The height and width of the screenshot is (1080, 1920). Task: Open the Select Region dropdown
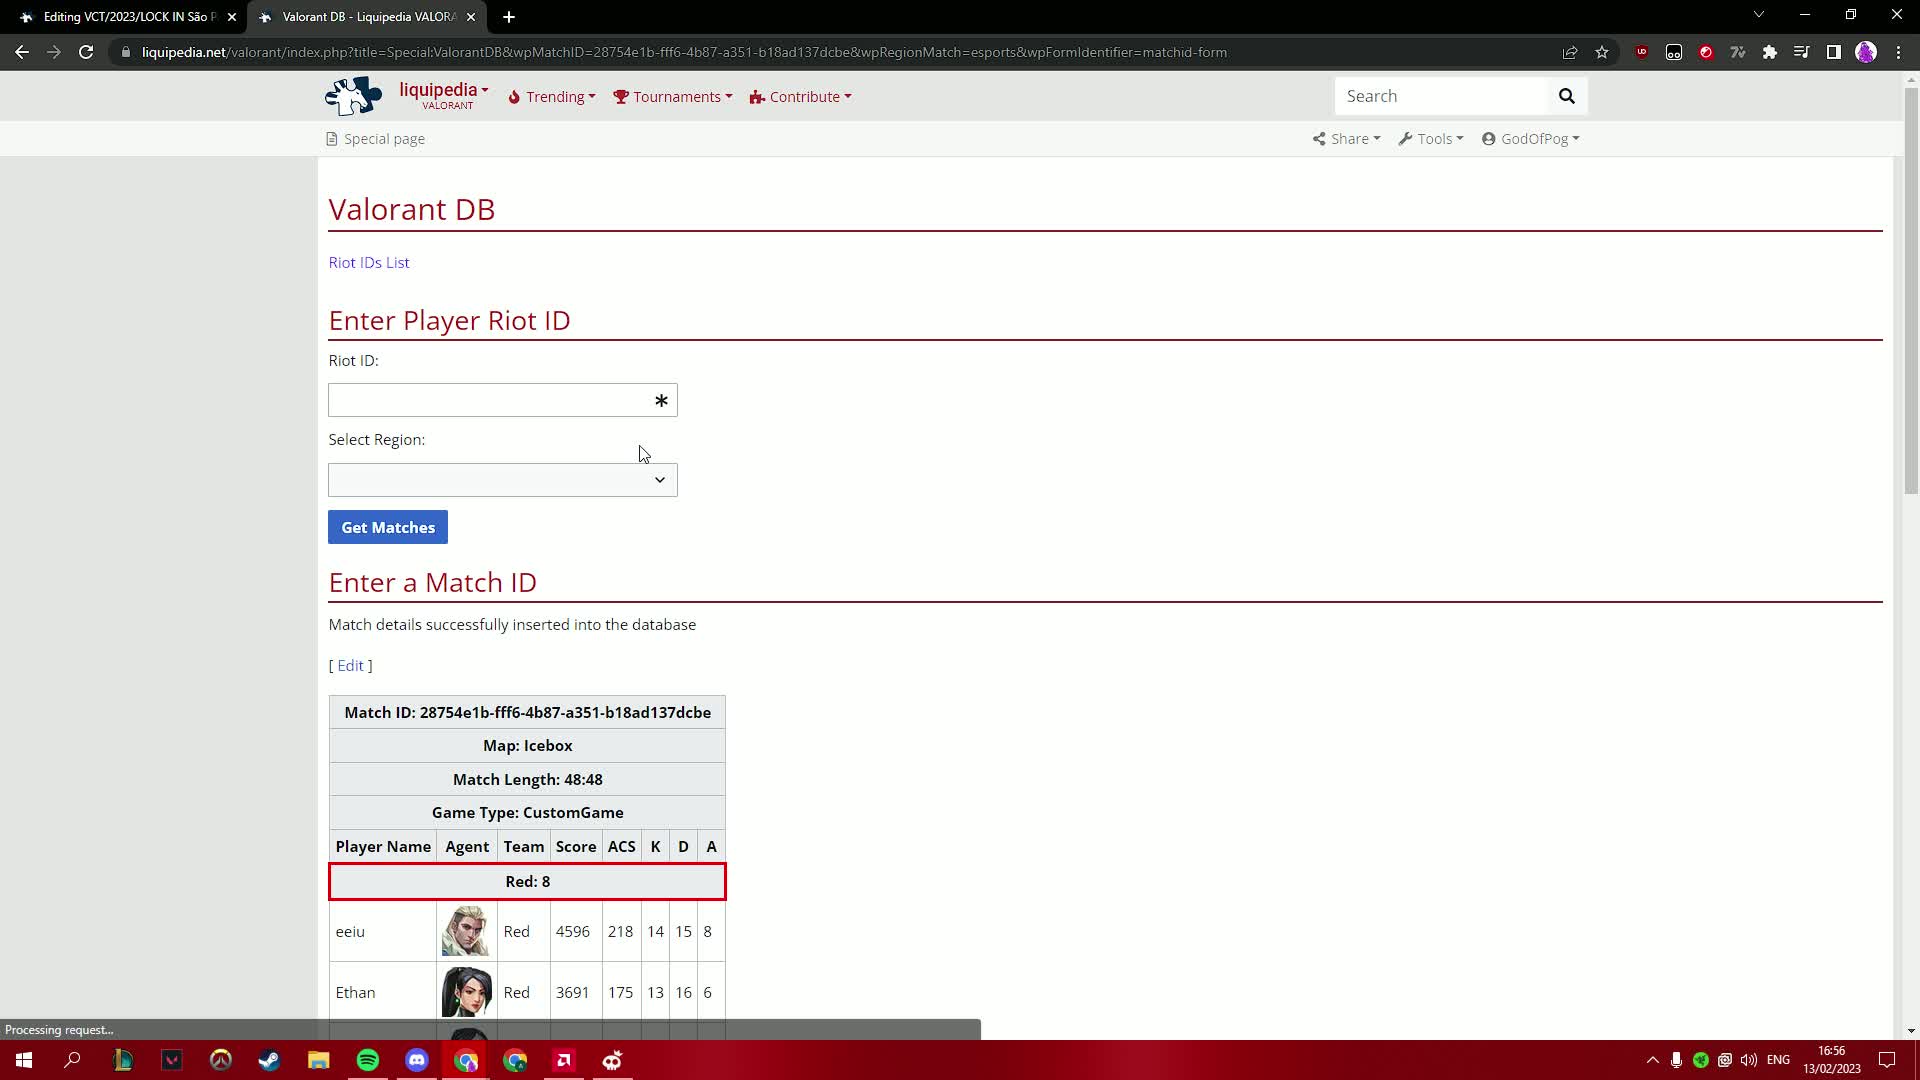tap(502, 480)
